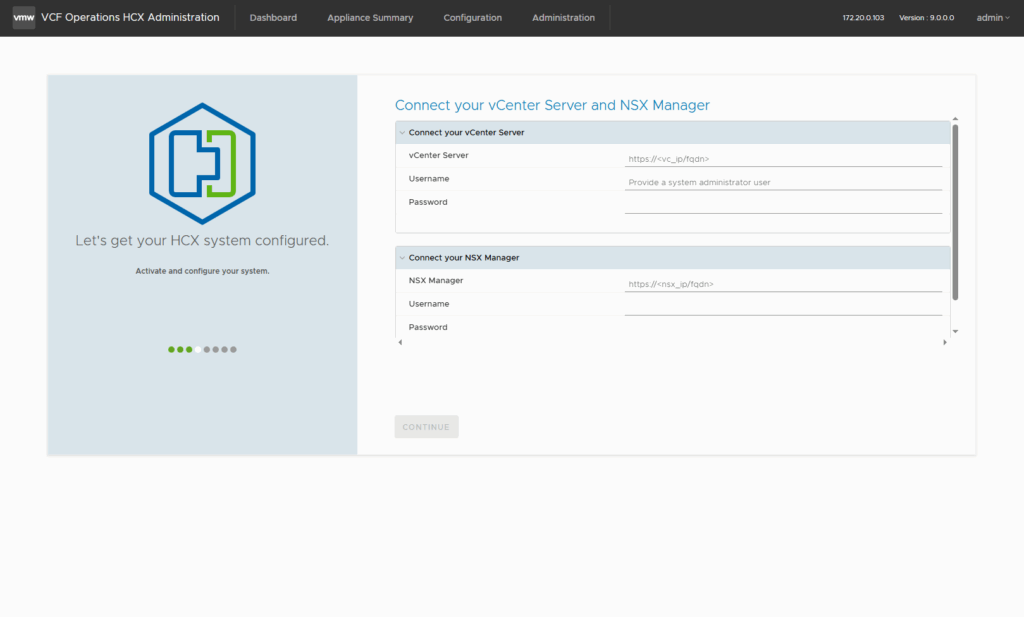1024x617 pixels.
Task: Open the admin user dropdown
Action: 992,18
